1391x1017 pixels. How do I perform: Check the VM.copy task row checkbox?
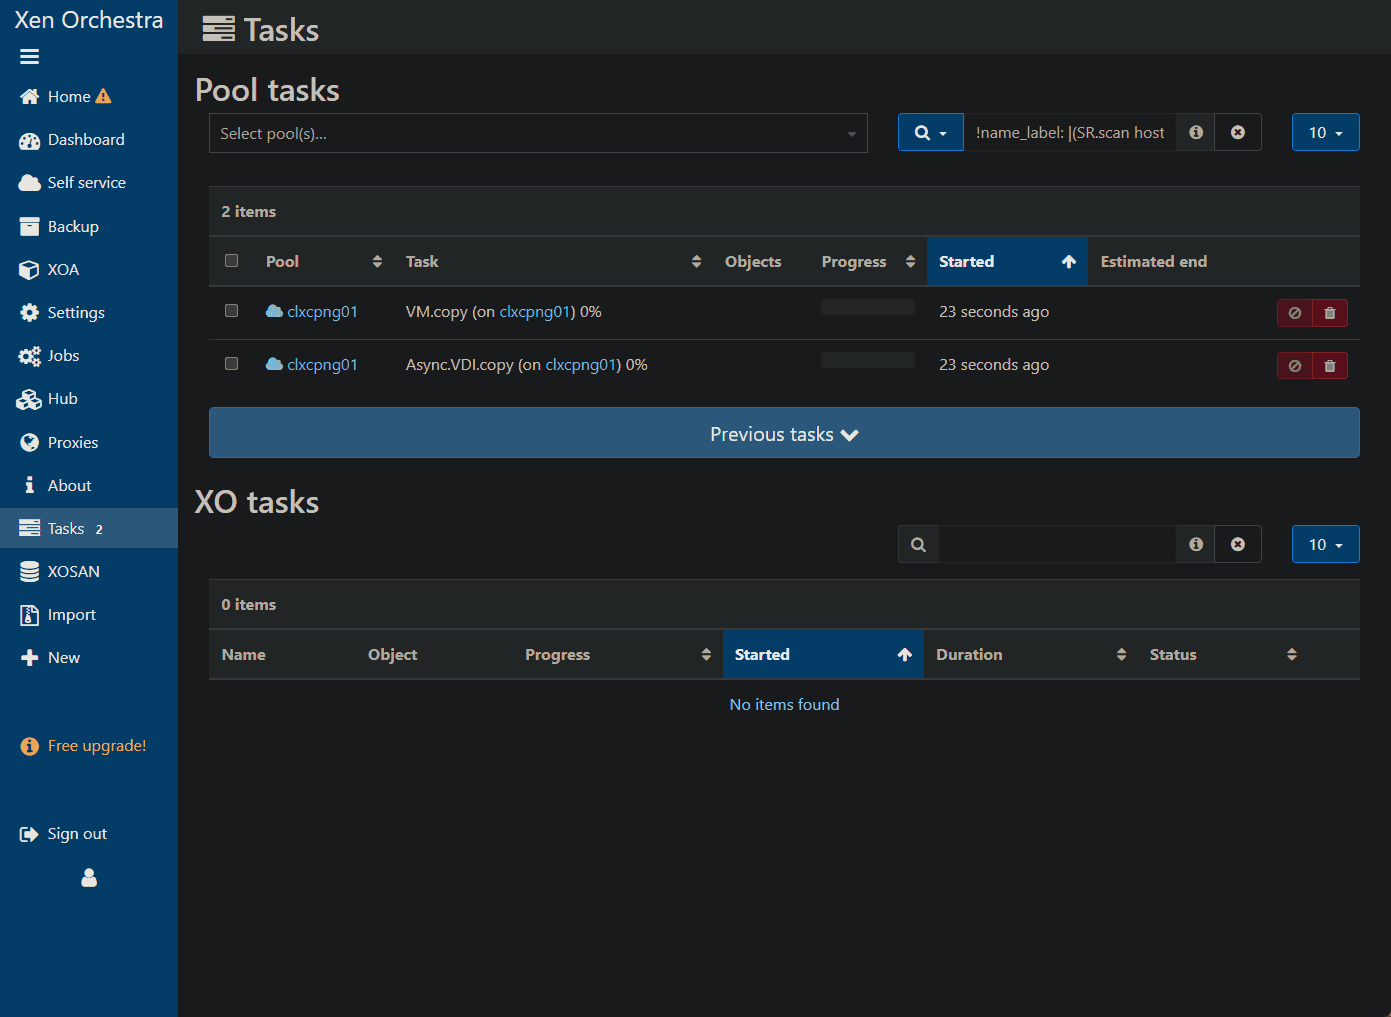(232, 311)
